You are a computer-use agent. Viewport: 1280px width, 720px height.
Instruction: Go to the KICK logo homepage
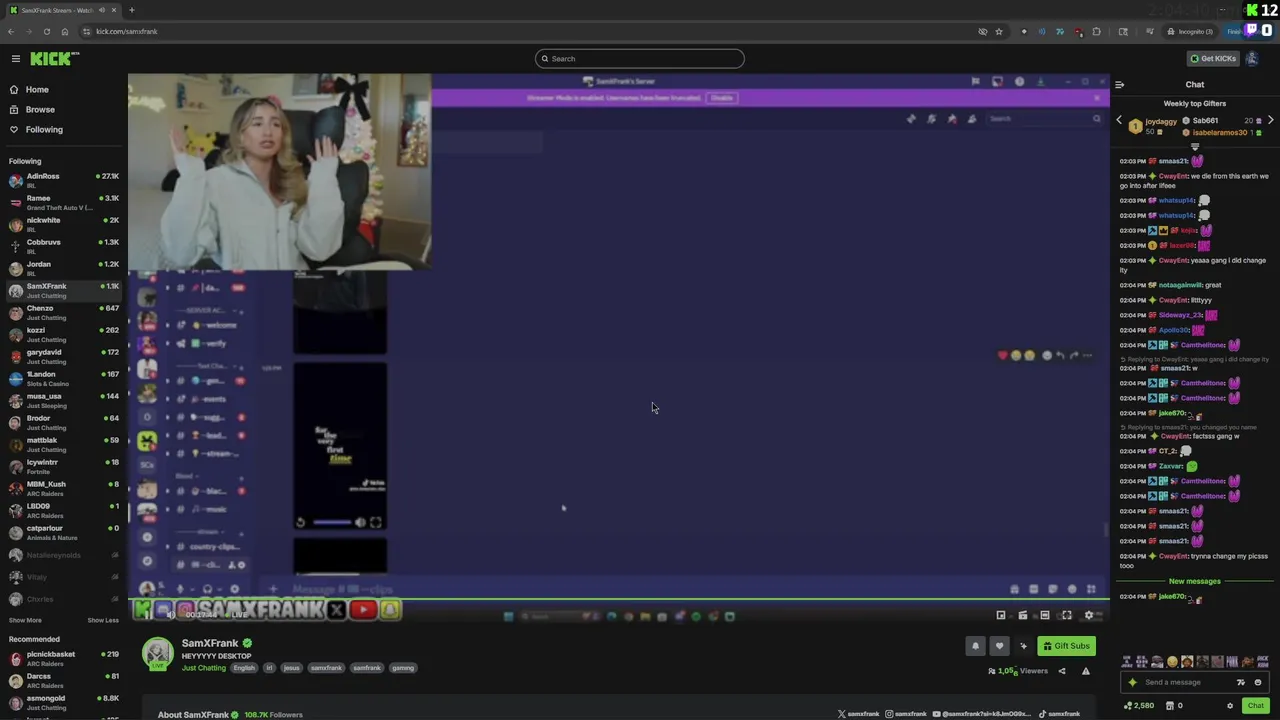point(54,59)
